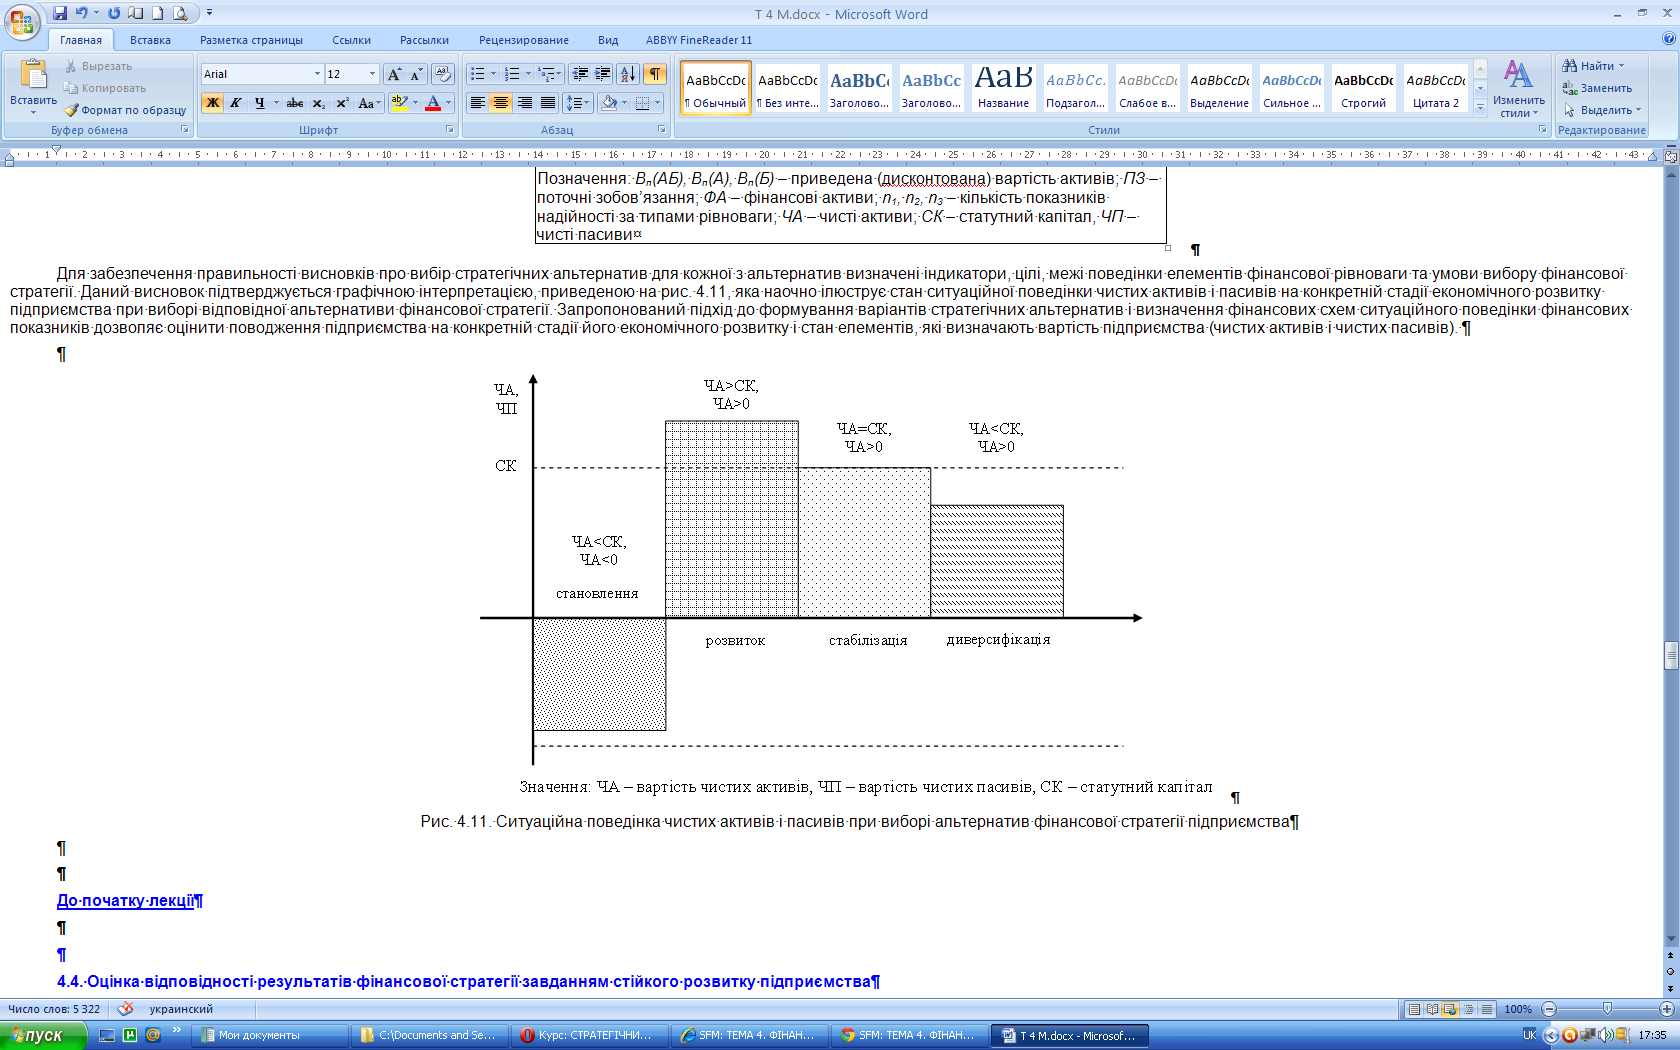Open font color dropdown arrow
This screenshot has width=1680, height=1050.
point(448,103)
